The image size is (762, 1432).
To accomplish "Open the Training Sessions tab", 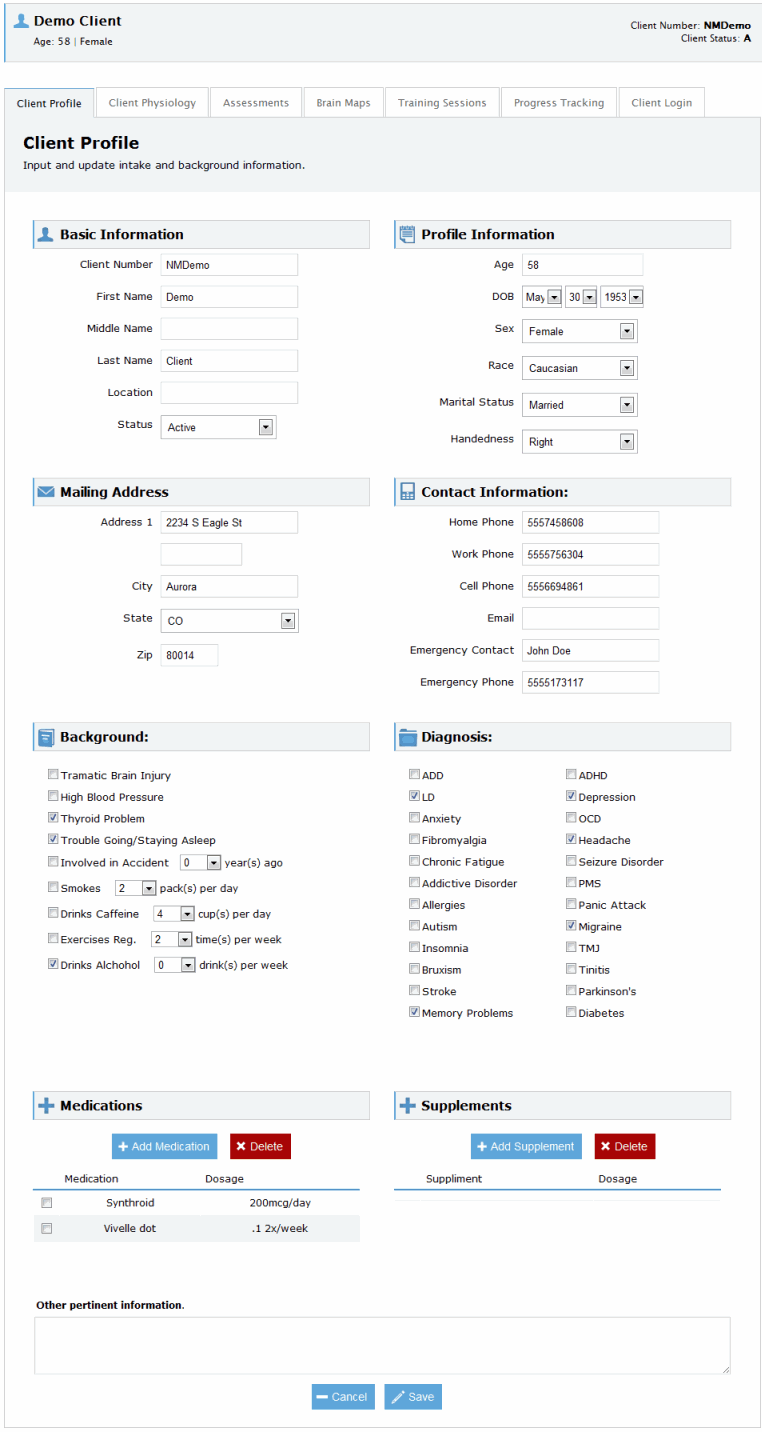I will 442,103.
